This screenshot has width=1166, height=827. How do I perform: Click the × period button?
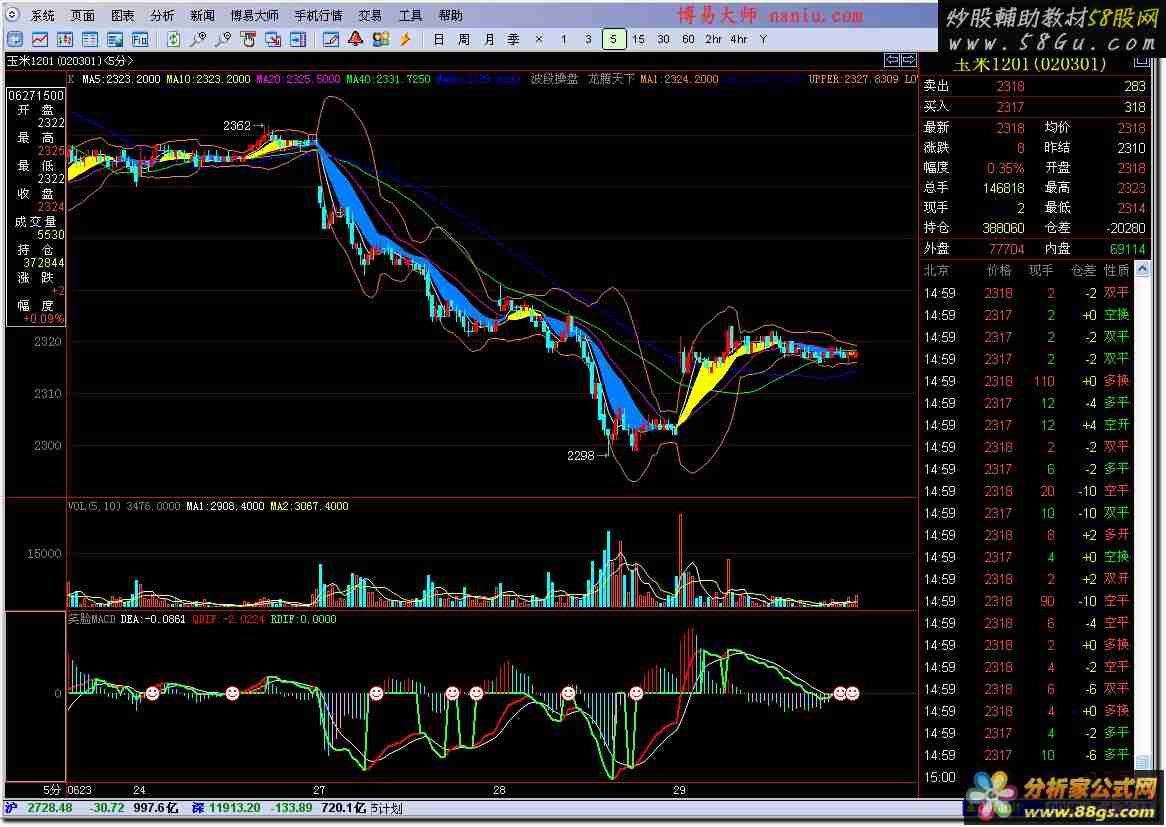pyautogui.click(x=539, y=39)
